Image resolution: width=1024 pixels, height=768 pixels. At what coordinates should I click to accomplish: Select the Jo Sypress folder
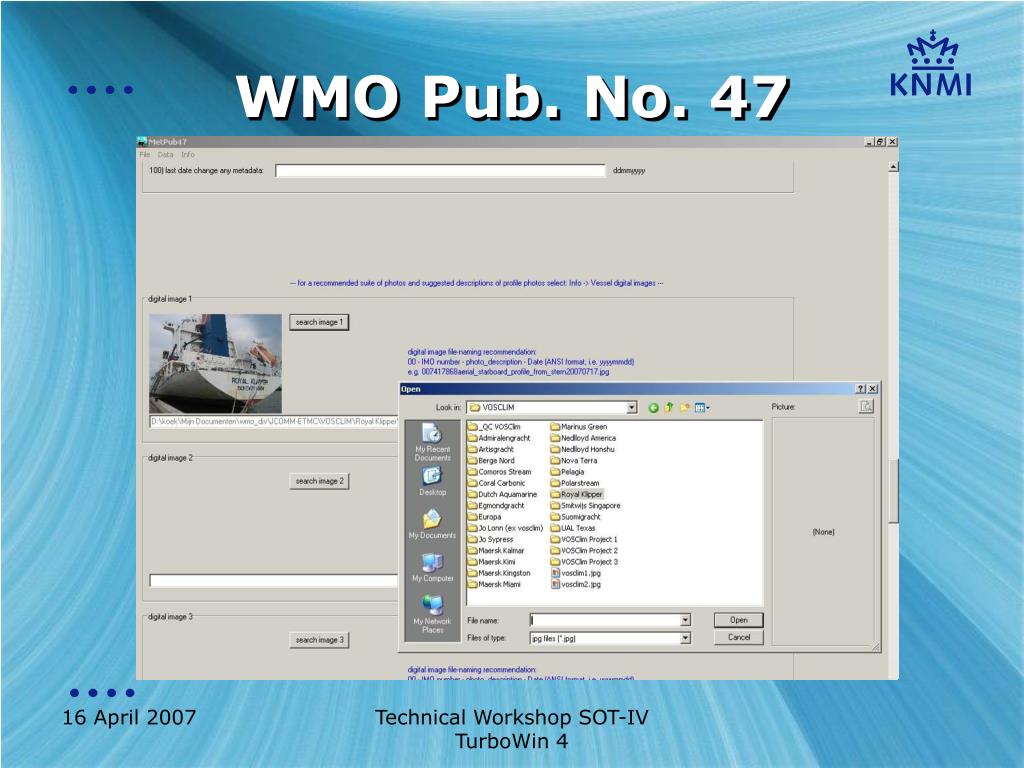coord(491,539)
